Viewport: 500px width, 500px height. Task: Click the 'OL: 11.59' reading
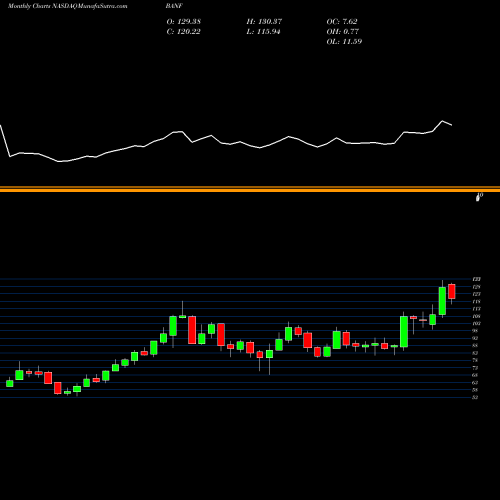pos(344,42)
